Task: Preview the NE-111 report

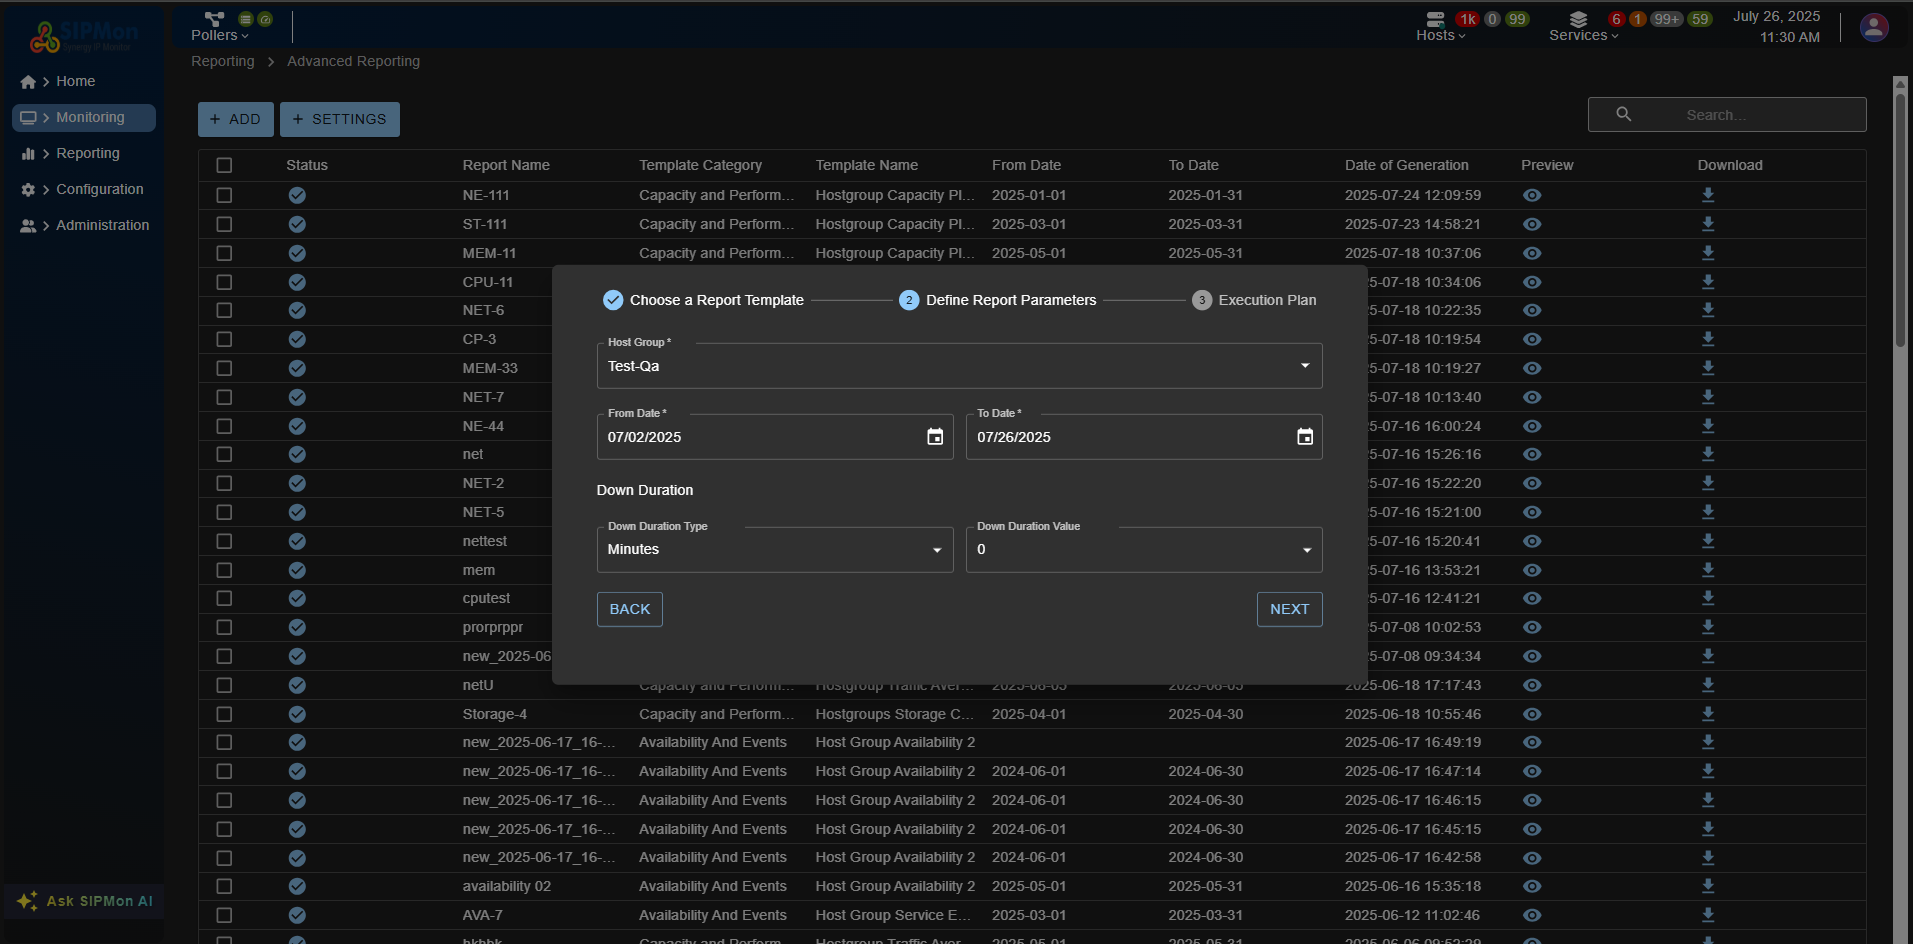Action: tap(1532, 195)
